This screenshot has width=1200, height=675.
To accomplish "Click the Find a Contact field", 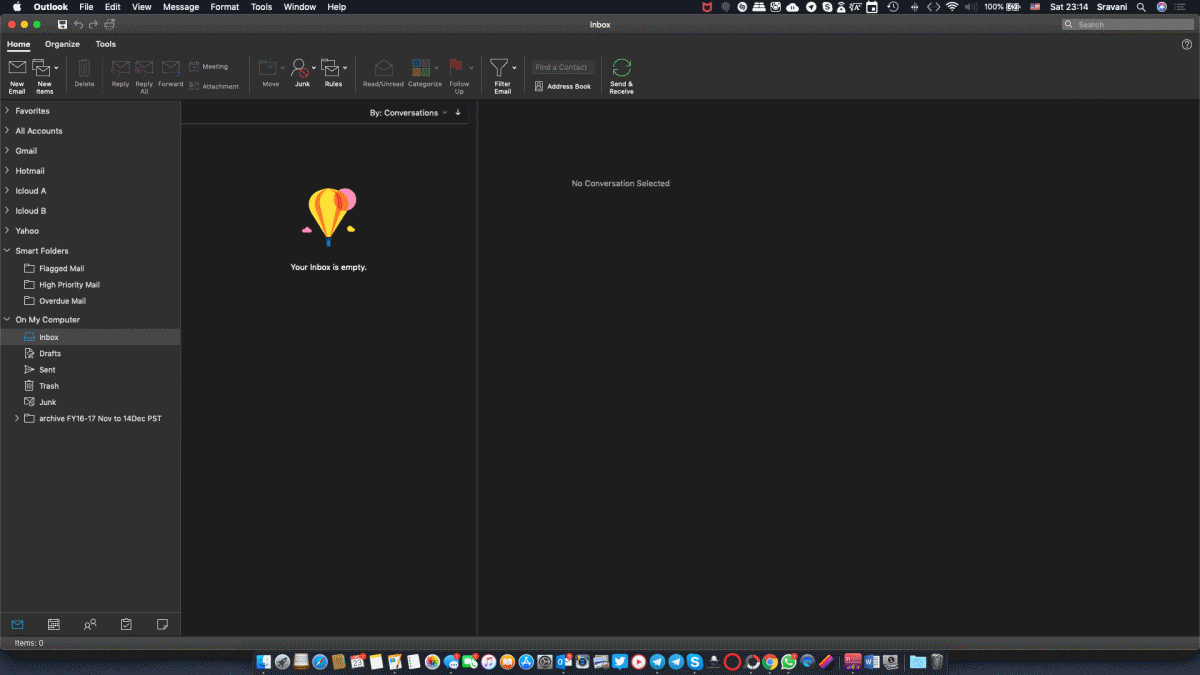I will click(563, 67).
